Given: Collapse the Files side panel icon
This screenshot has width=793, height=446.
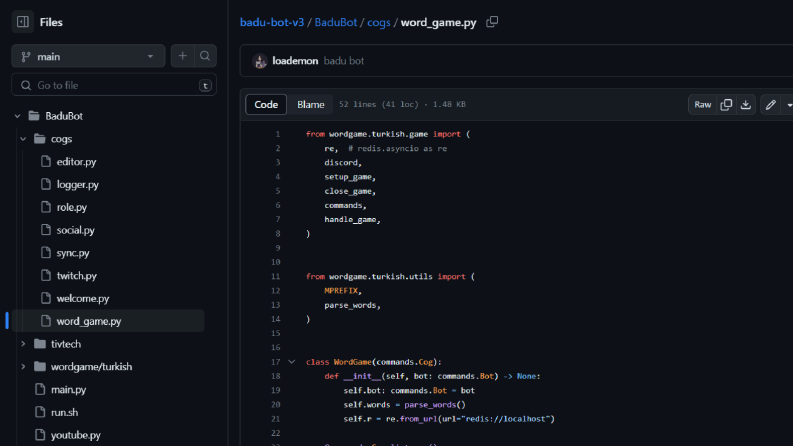Looking at the screenshot, I should click(23, 22).
